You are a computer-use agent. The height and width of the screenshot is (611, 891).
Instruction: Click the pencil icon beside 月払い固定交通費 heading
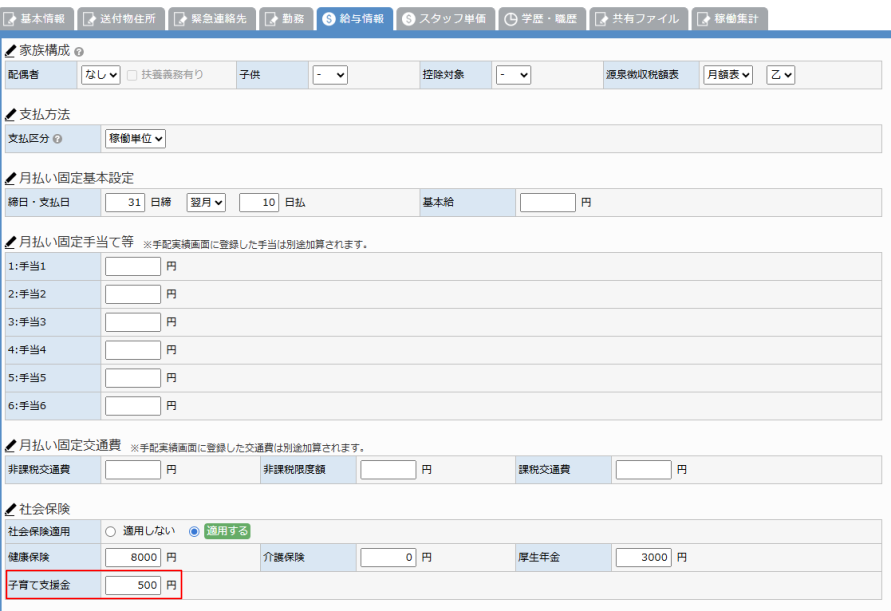(x=10, y=445)
